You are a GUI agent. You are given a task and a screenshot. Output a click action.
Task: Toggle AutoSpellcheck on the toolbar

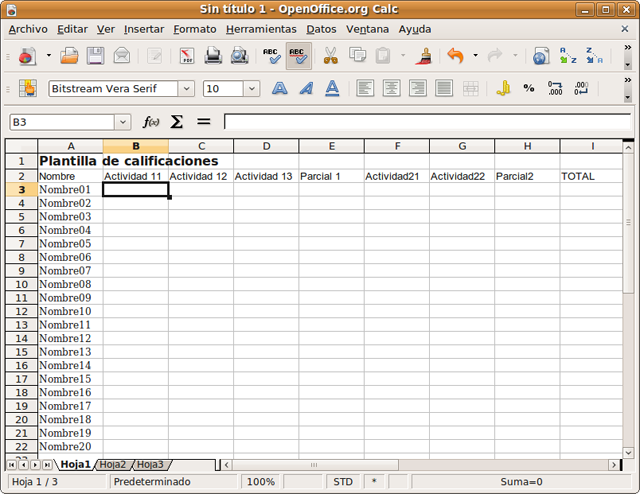(297, 56)
